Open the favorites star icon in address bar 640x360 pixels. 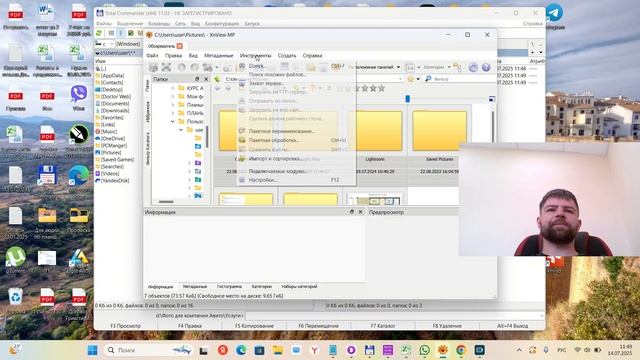click(x=411, y=78)
